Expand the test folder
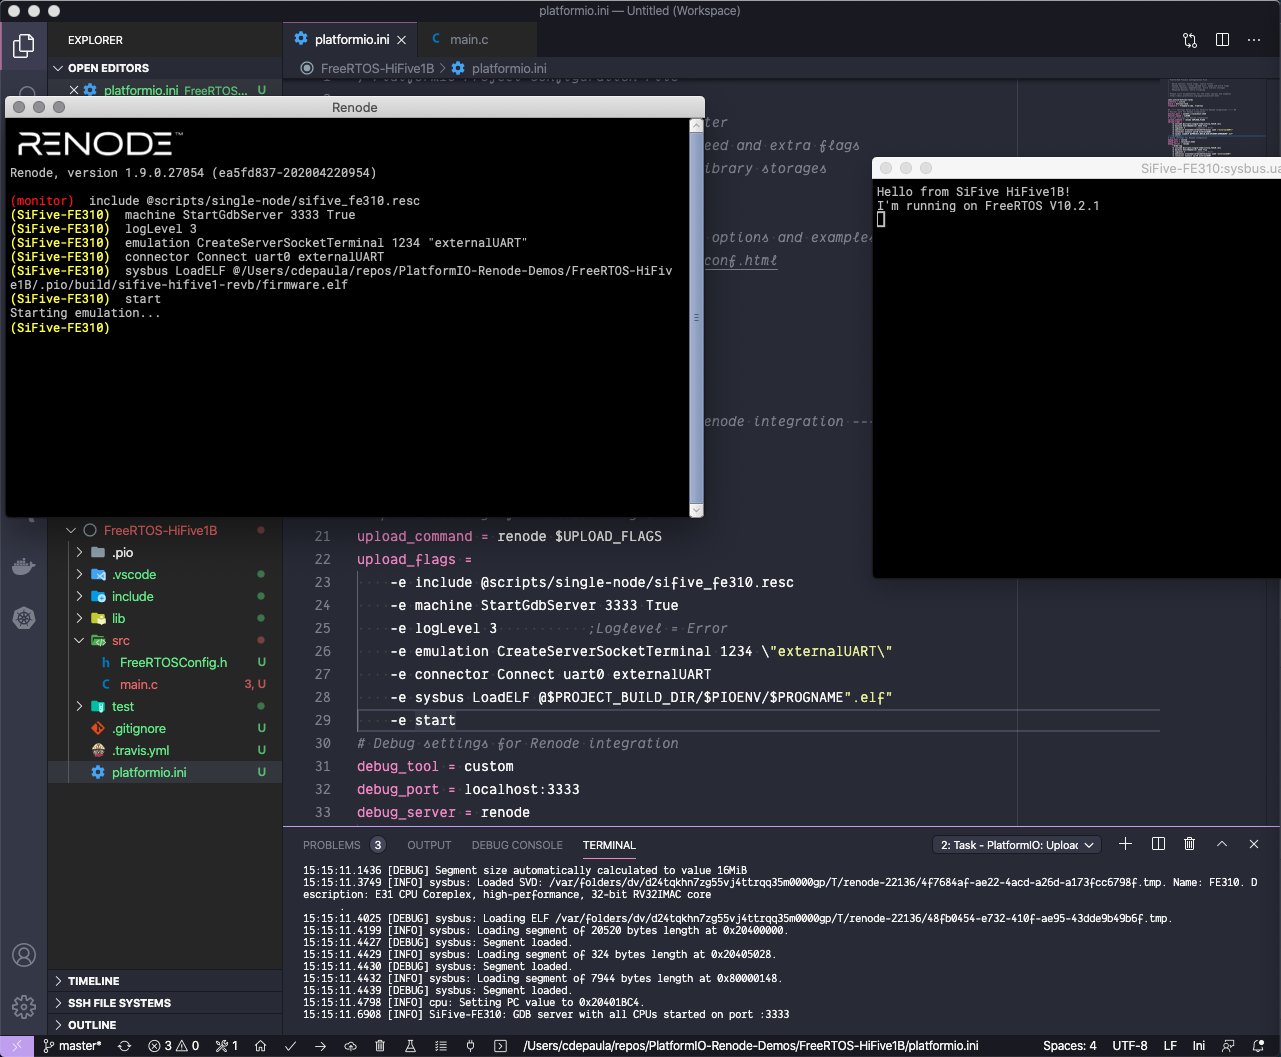The width and height of the screenshot is (1281, 1057). pyautogui.click(x=165, y=706)
